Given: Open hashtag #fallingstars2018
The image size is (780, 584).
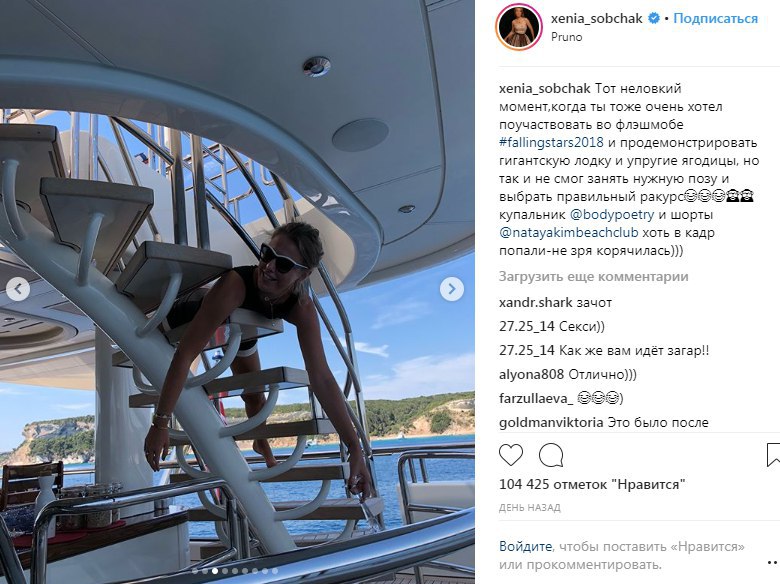Looking at the screenshot, I should [551, 143].
